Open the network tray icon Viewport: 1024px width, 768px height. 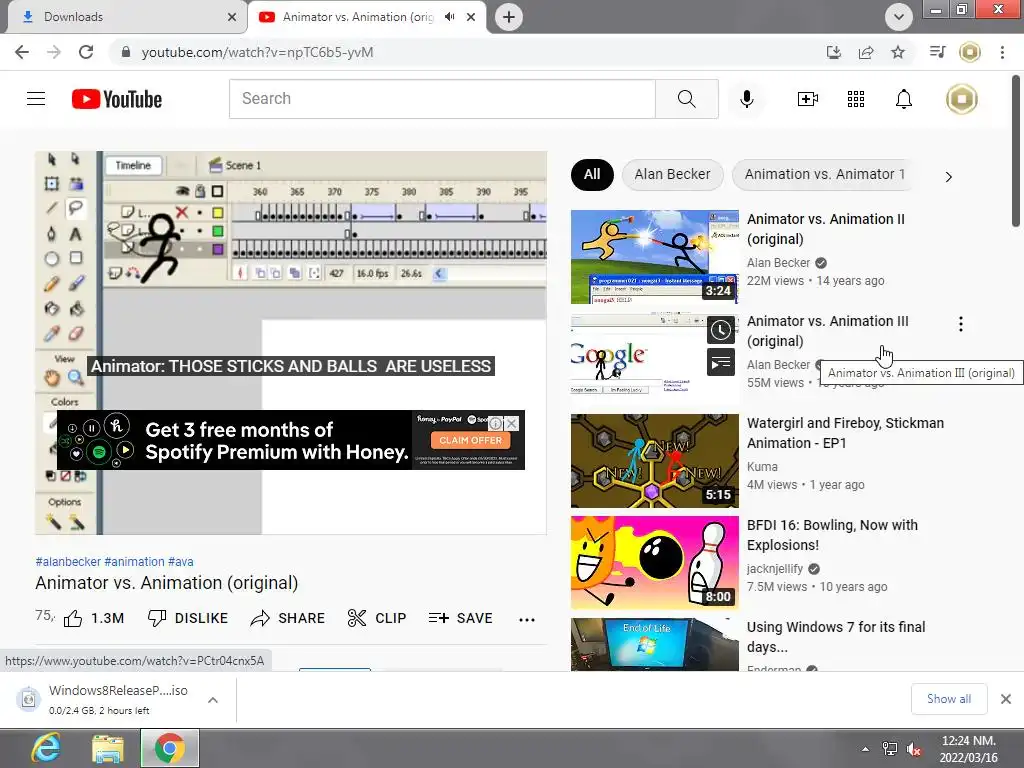pyautogui.click(x=889, y=749)
